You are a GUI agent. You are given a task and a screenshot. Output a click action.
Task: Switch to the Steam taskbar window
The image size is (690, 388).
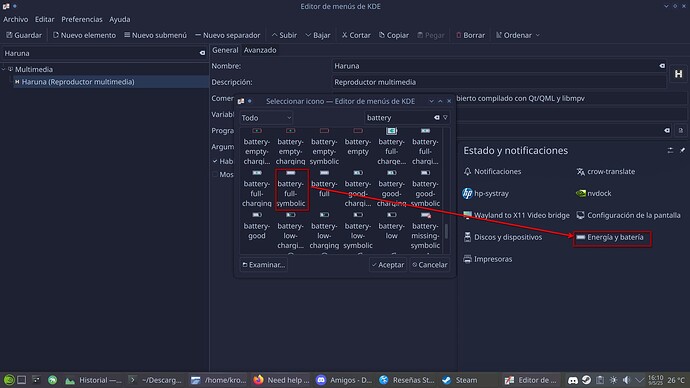click(x=460, y=380)
